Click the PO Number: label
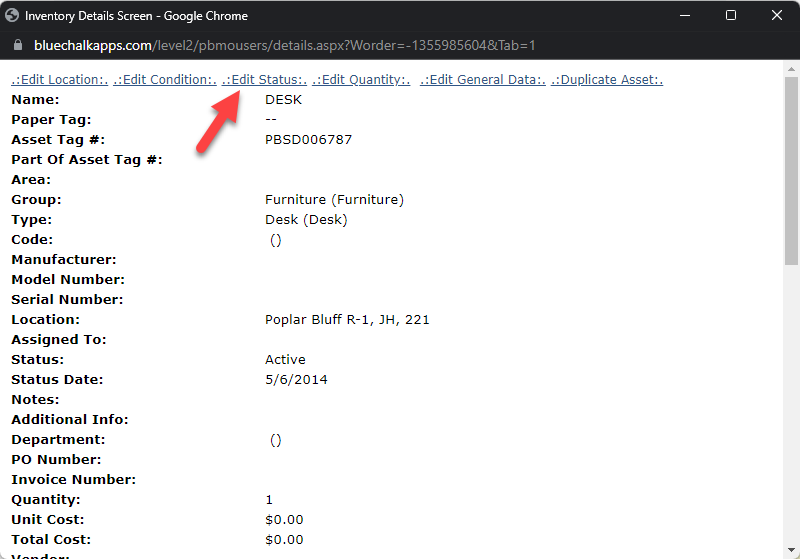This screenshot has width=800, height=559. coord(56,460)
